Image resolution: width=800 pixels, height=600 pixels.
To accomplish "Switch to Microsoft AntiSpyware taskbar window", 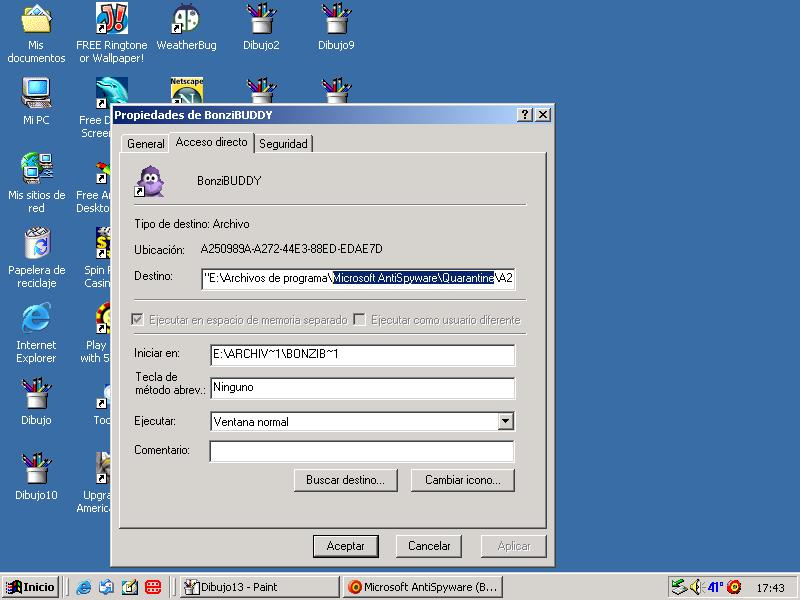I will pos(423,587).
